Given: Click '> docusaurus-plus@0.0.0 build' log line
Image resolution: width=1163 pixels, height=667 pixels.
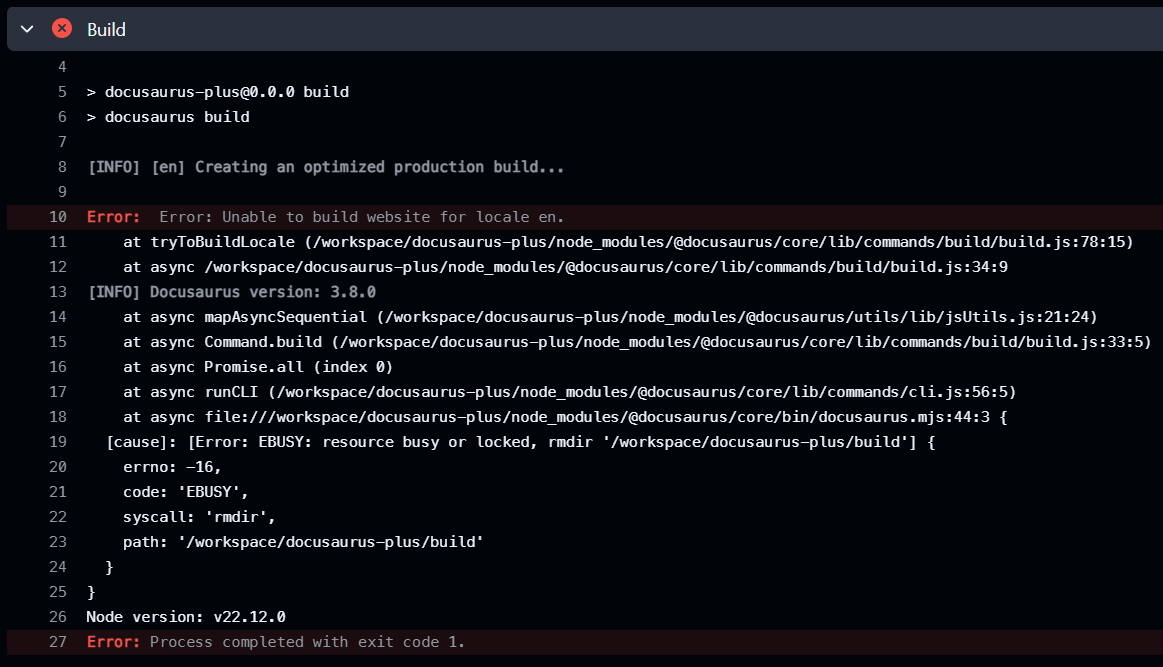Looking at the screenshot, I should tap(218, 92).
